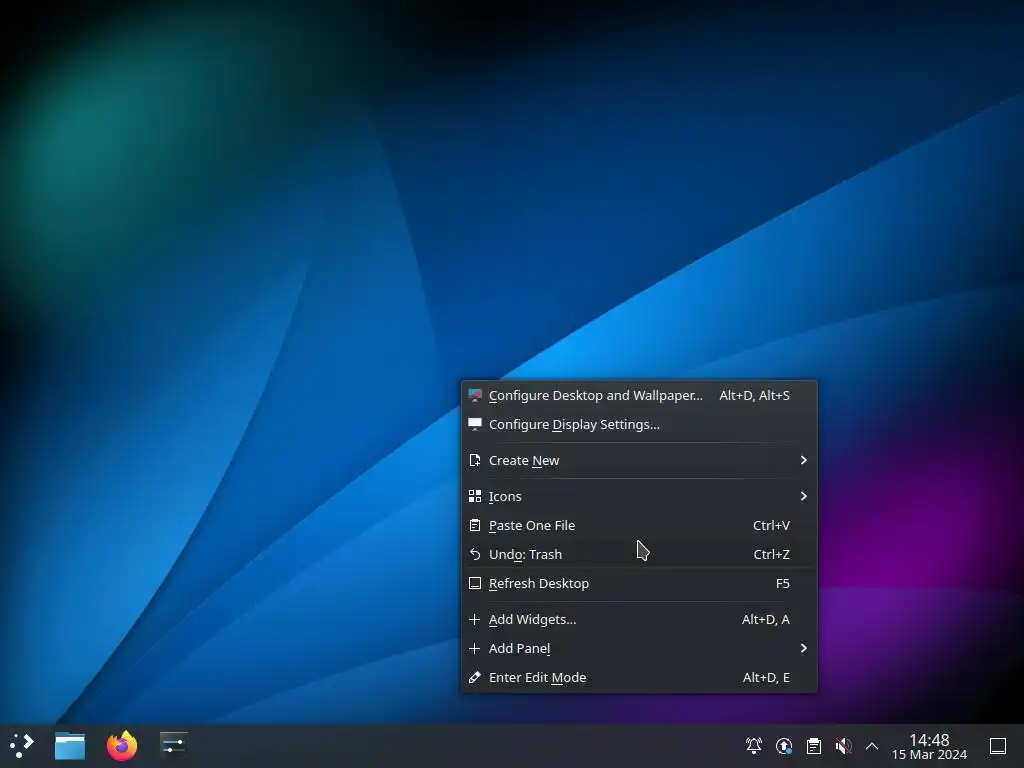The height and width of the screenshot is (768, 1024).
Task: Choose Enter Edit Mode
Action: coord(639,677)
